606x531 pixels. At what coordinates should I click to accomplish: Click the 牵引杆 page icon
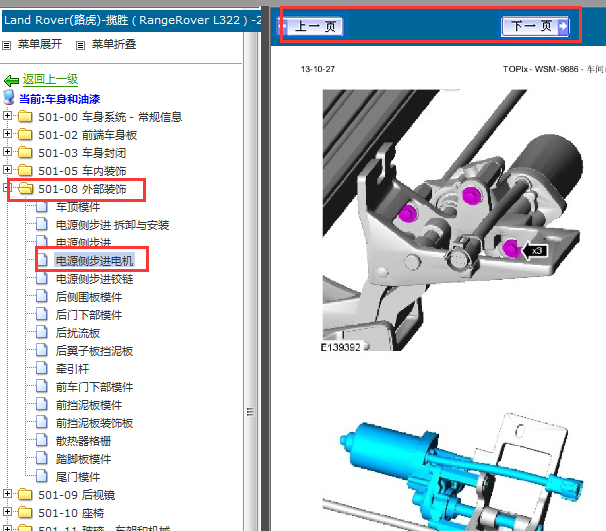click(42, 368)
